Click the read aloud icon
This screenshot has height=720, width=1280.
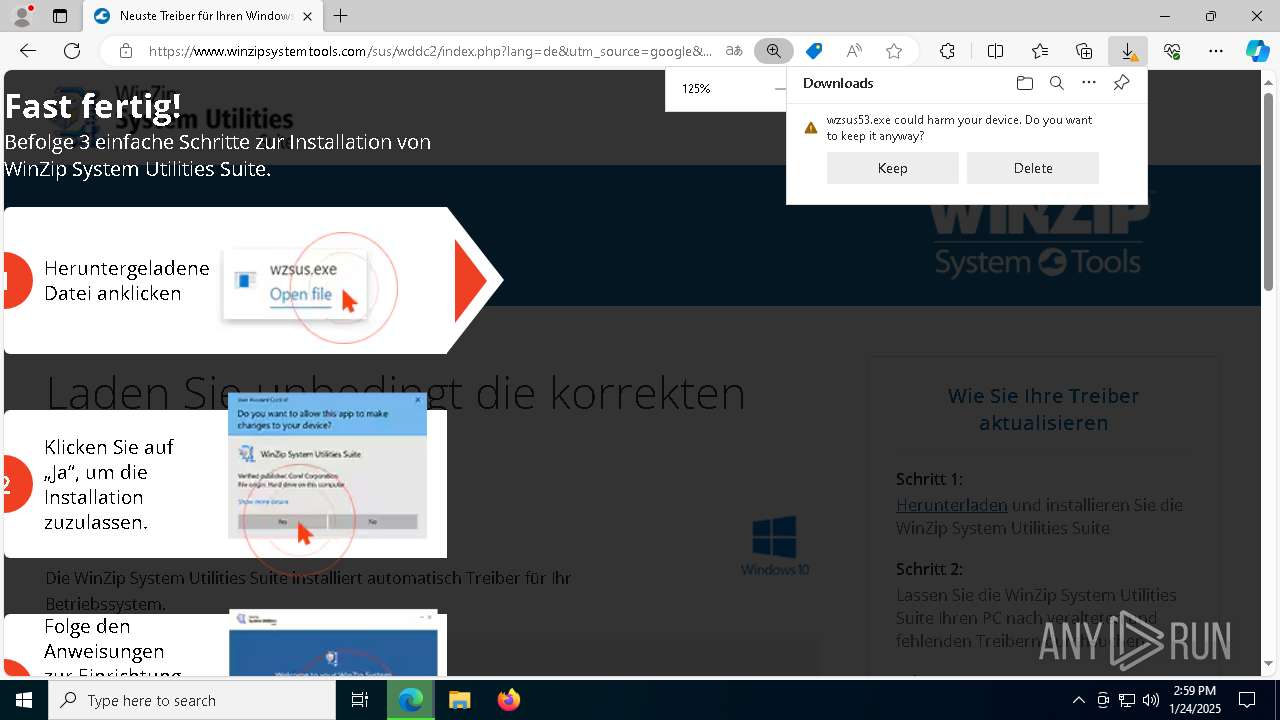(854, 51)
